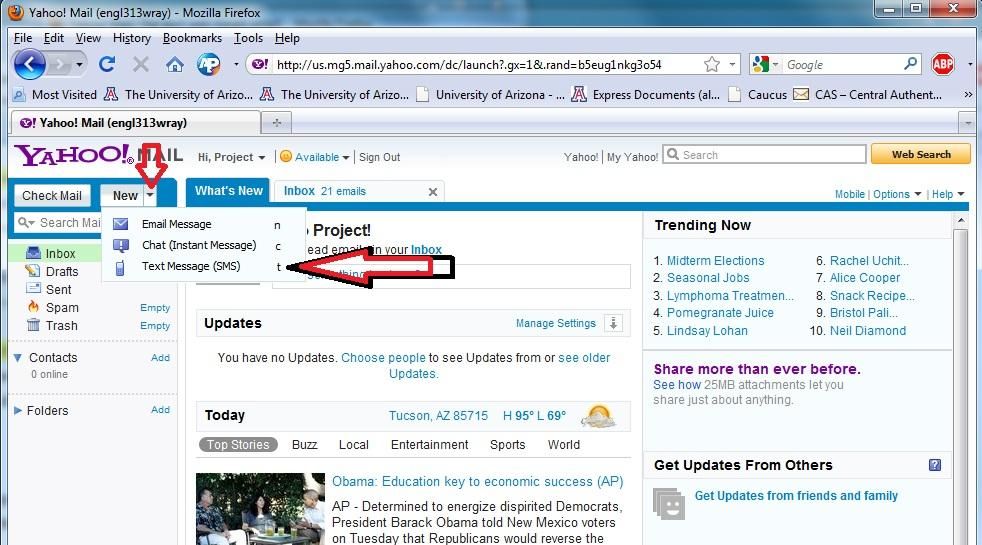Click the Sent folder icon
Viewport: 982px width, 545px height.
(33, 289)
